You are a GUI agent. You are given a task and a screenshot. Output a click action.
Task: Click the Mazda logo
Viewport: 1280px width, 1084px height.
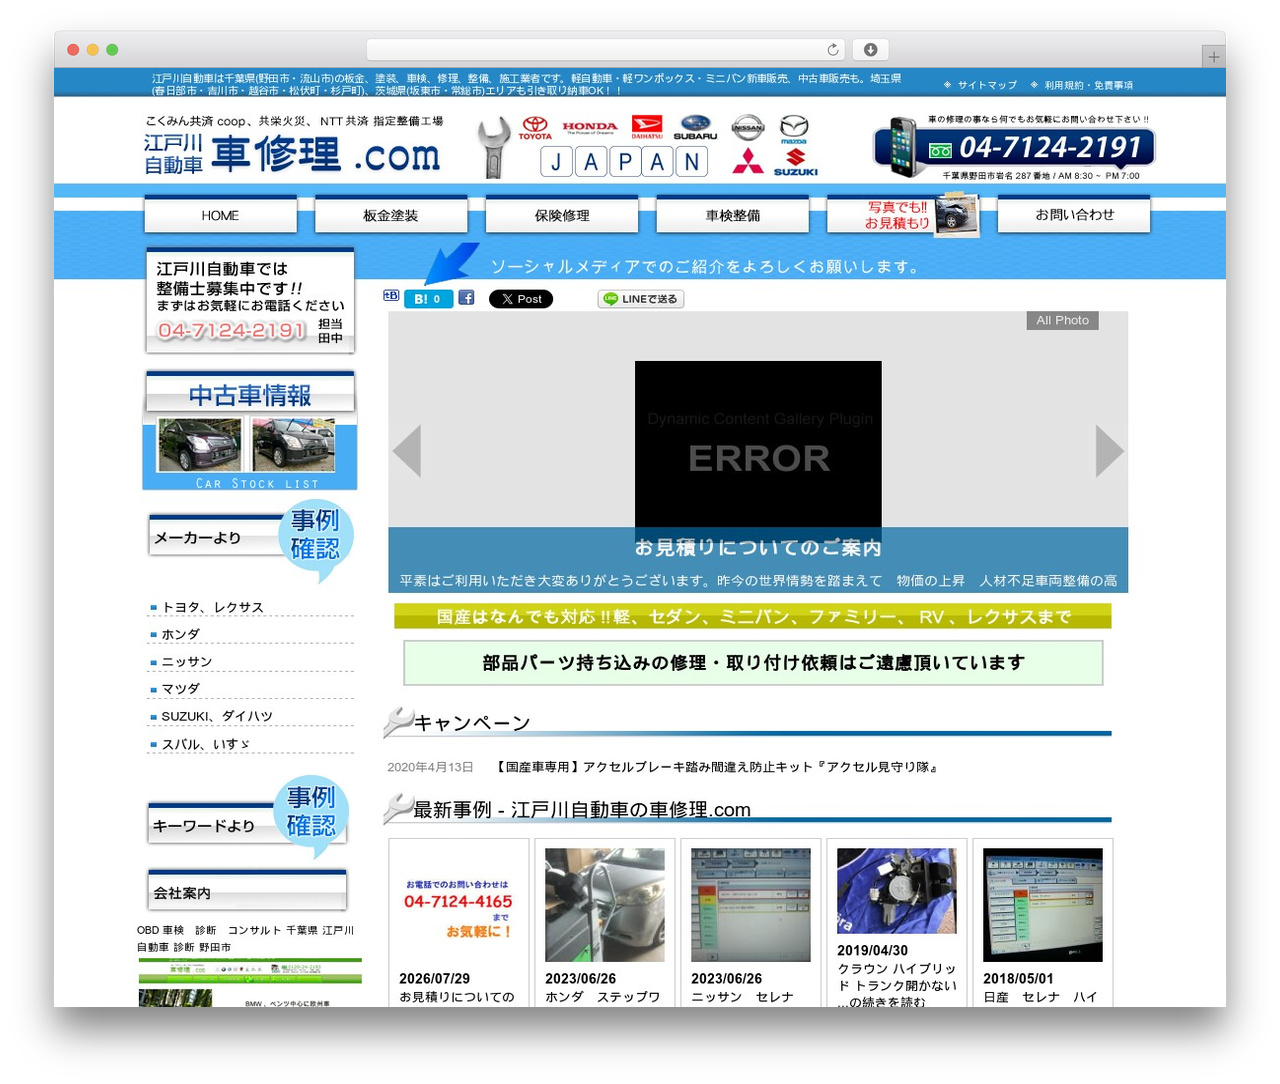(794, 128)
